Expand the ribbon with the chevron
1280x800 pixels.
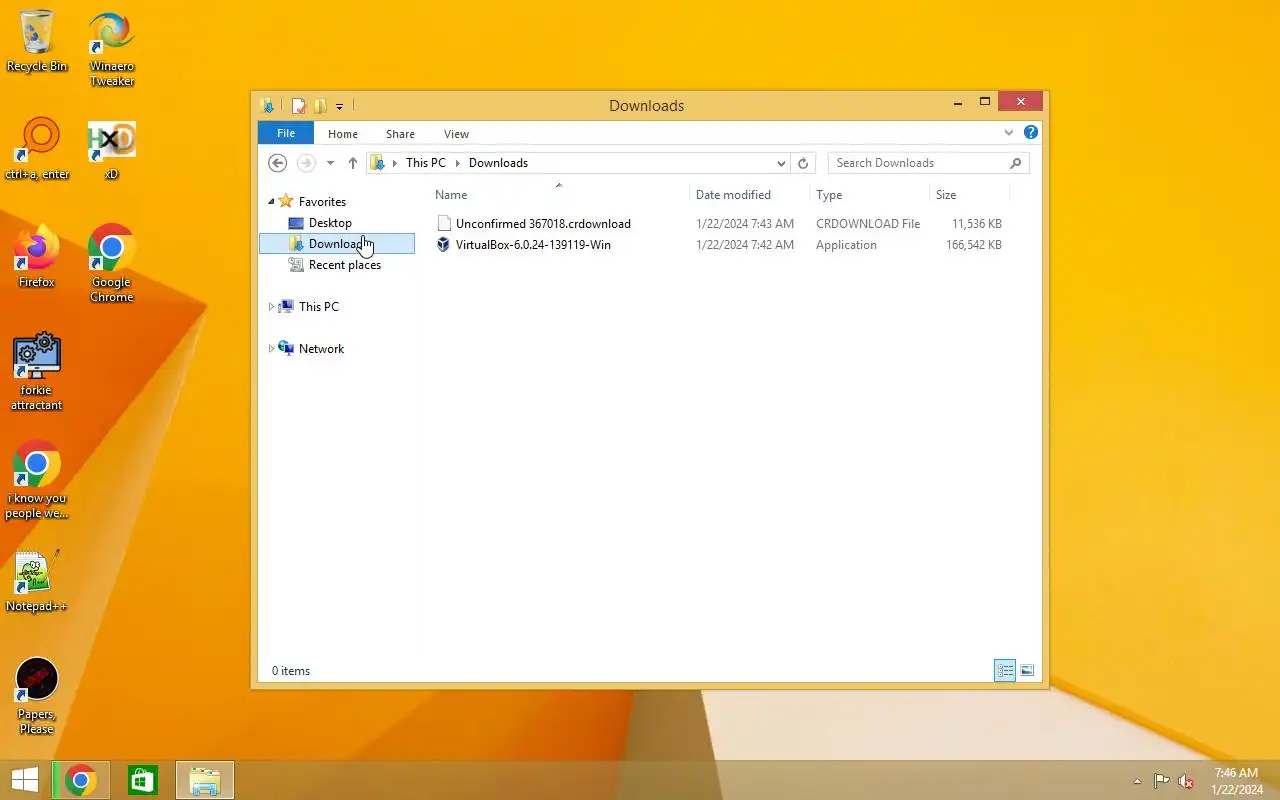(1009, 132)
